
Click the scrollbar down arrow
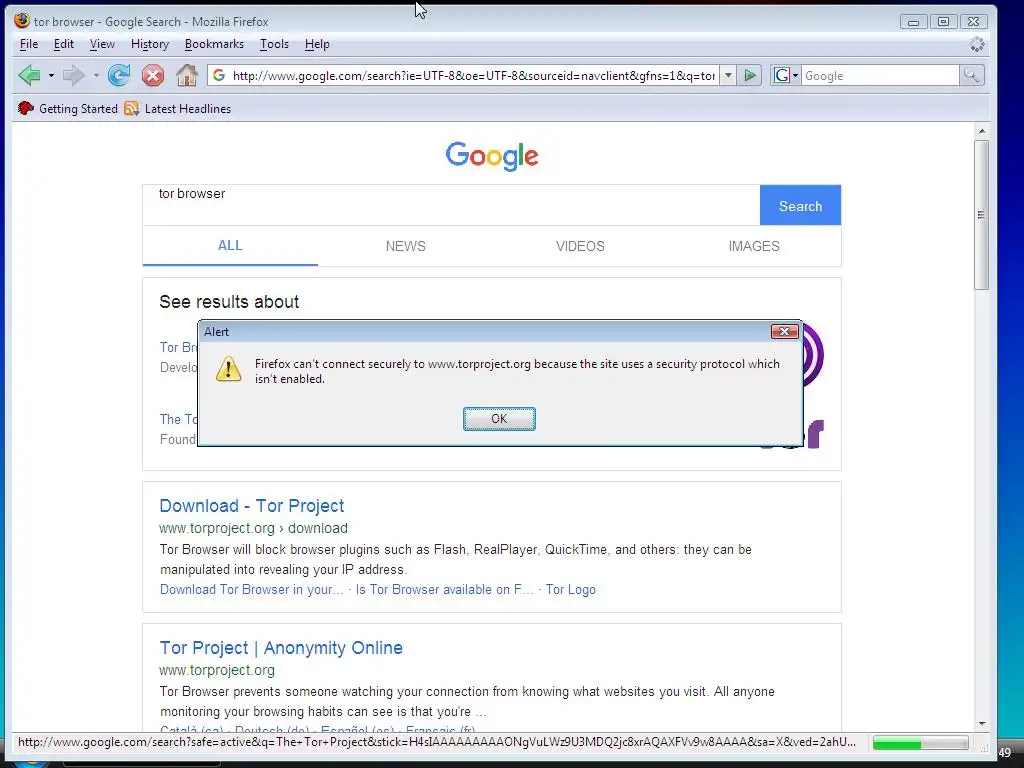coord(982,724)
